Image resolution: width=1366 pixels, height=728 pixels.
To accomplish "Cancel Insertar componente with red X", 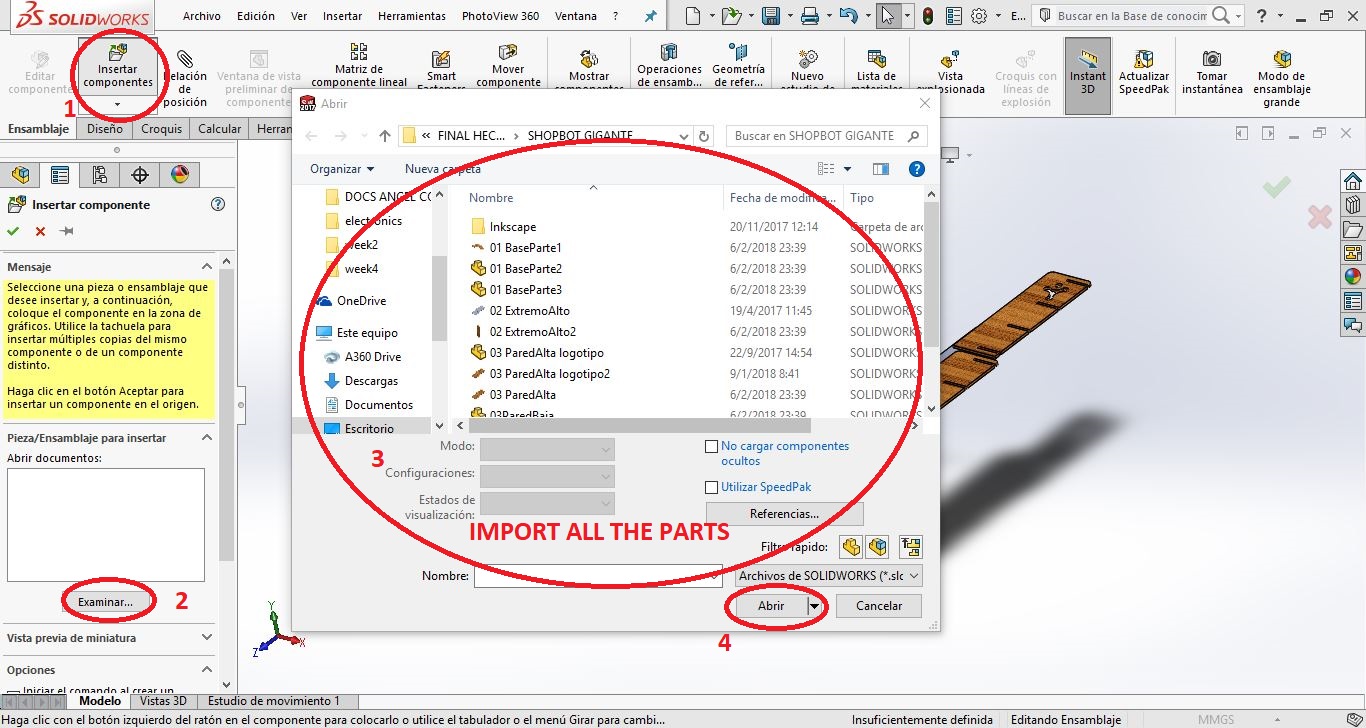I will 40,231.
